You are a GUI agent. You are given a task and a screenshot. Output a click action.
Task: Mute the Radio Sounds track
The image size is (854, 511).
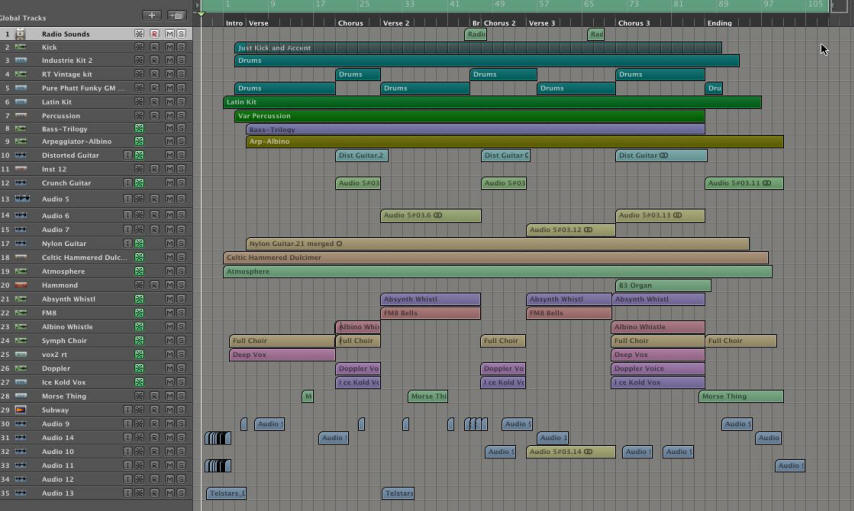(x=169, y=34)
